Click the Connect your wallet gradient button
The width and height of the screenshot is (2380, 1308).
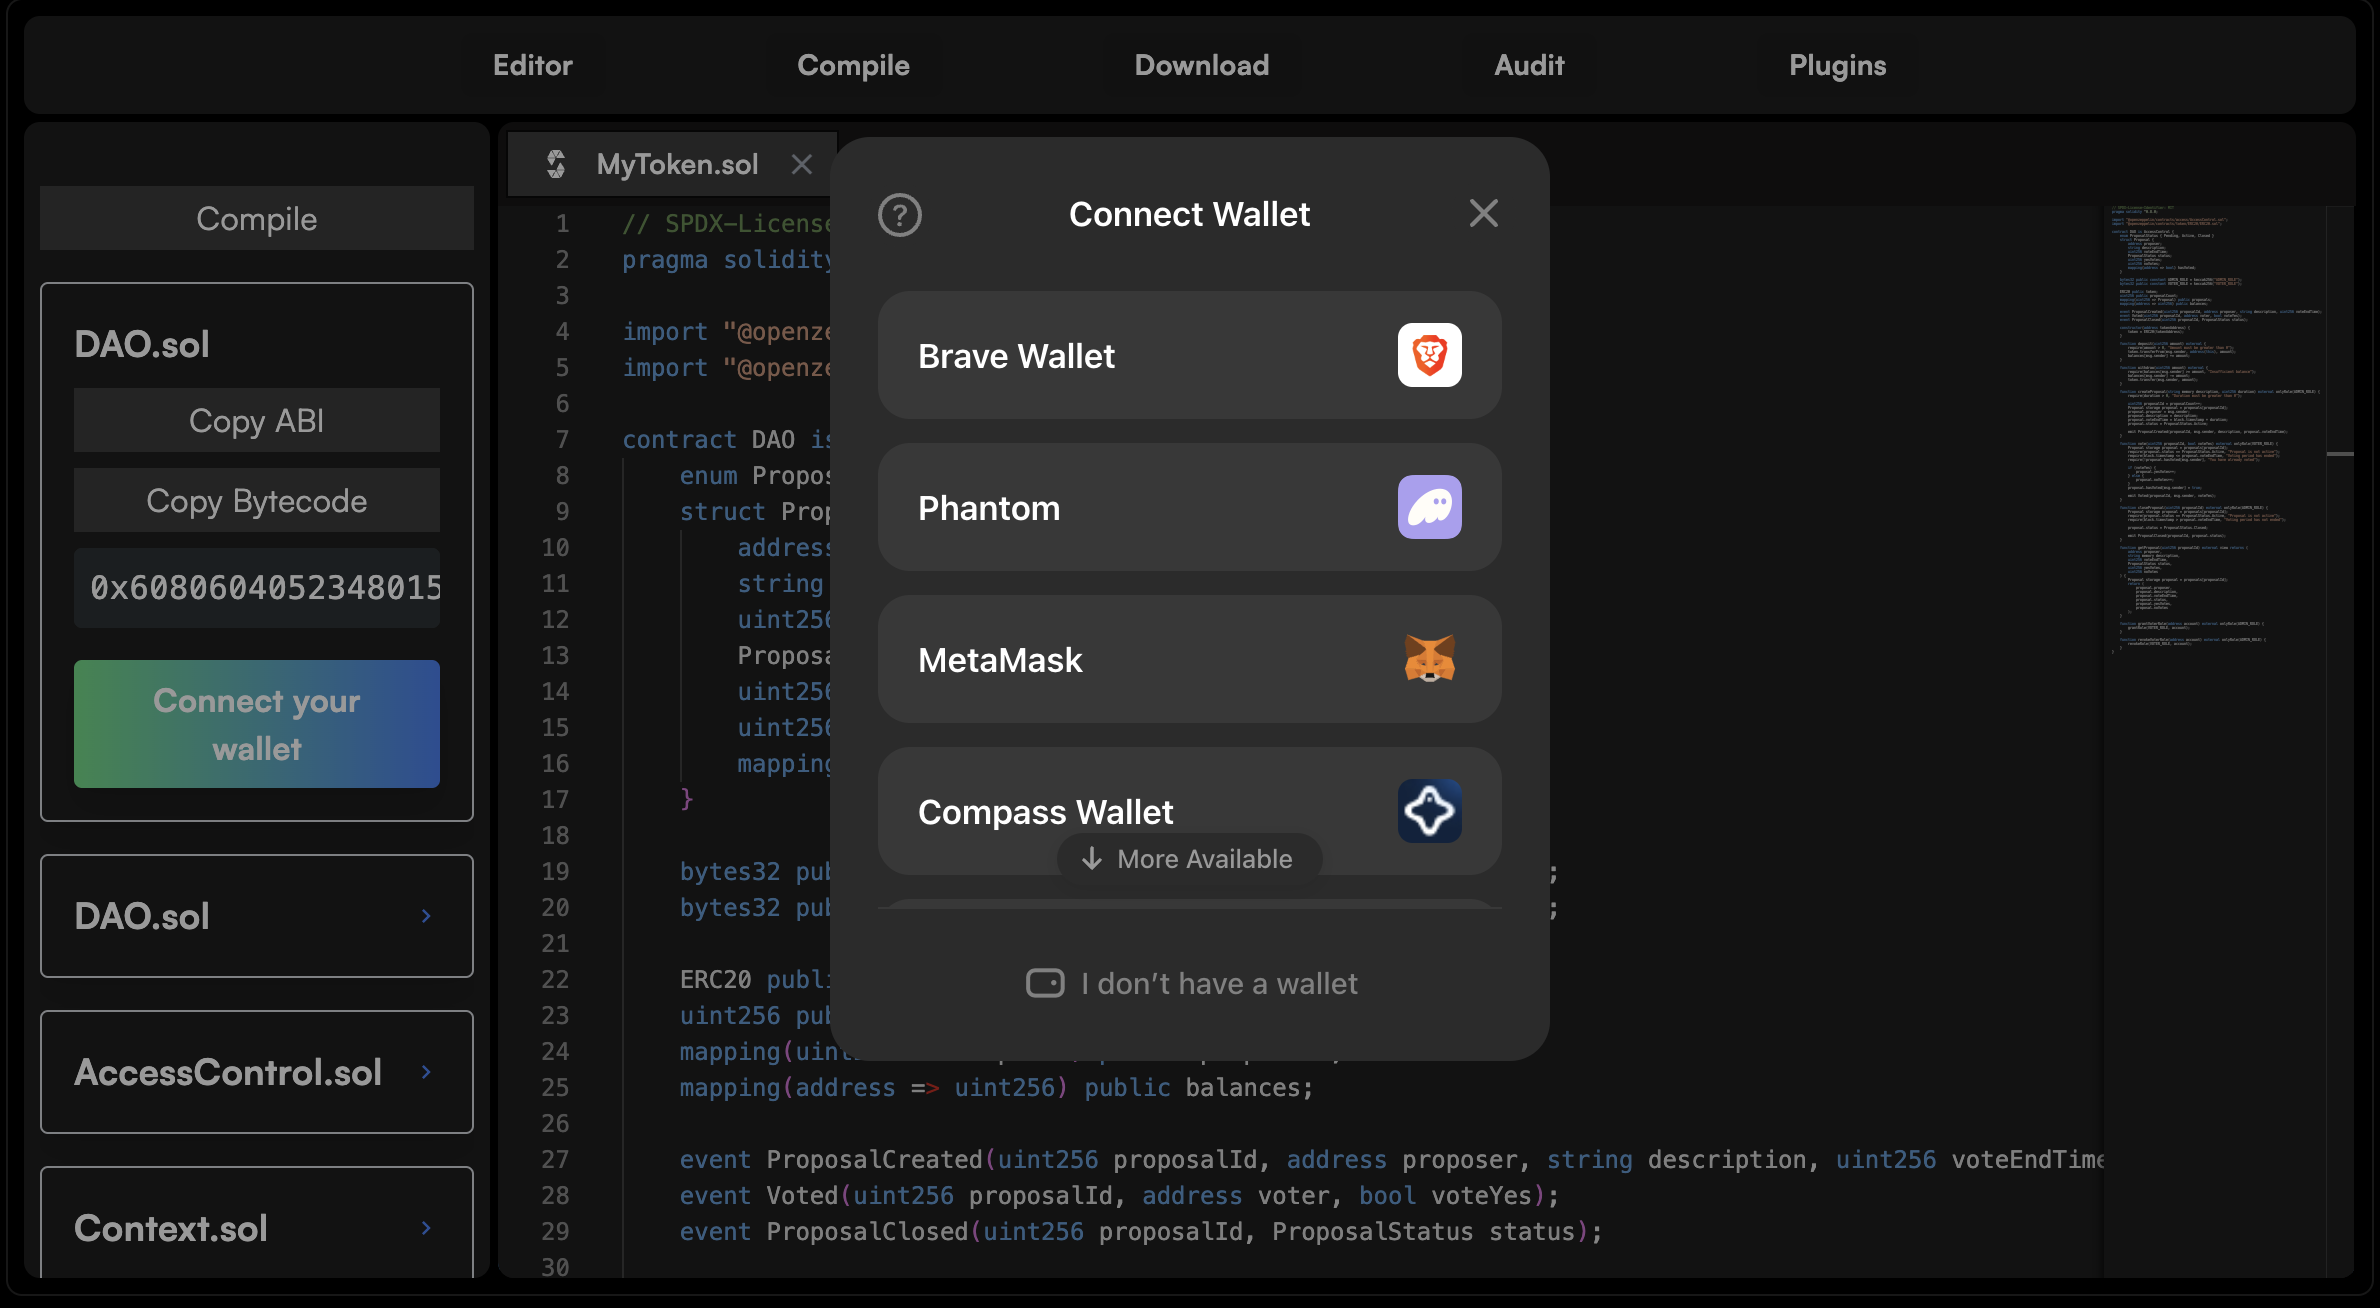(257, 724)
